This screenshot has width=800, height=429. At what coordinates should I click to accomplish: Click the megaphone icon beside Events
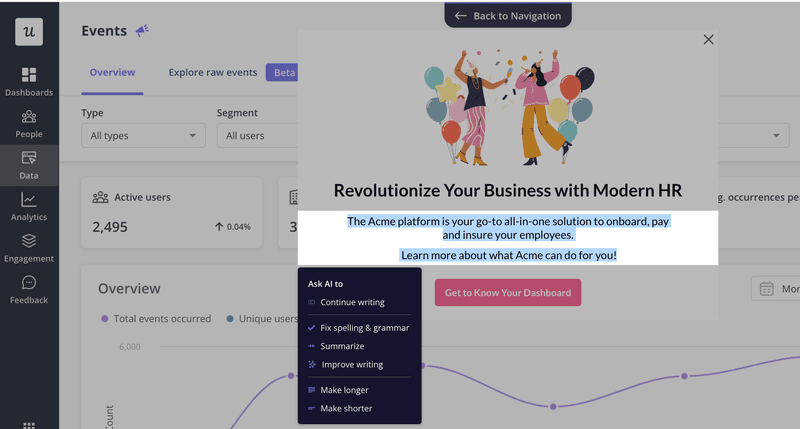[x=142, y=31]
